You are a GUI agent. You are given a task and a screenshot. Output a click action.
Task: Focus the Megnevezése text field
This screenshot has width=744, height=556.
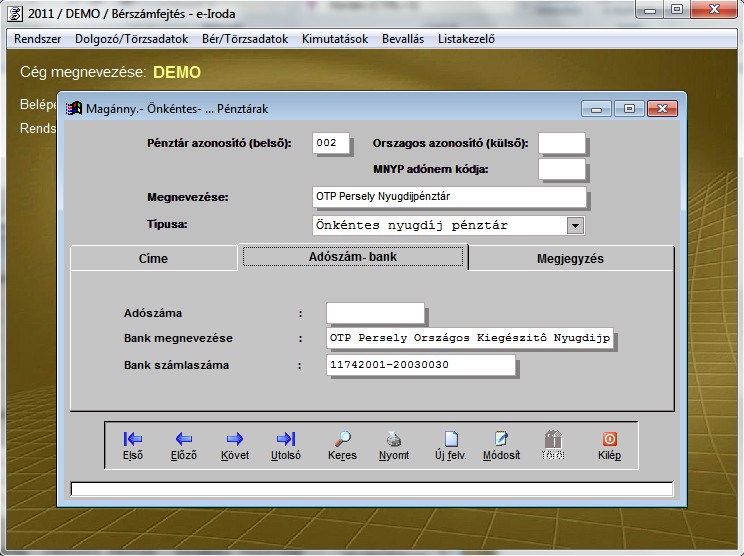pyautogui.click(x=449, y=196)
